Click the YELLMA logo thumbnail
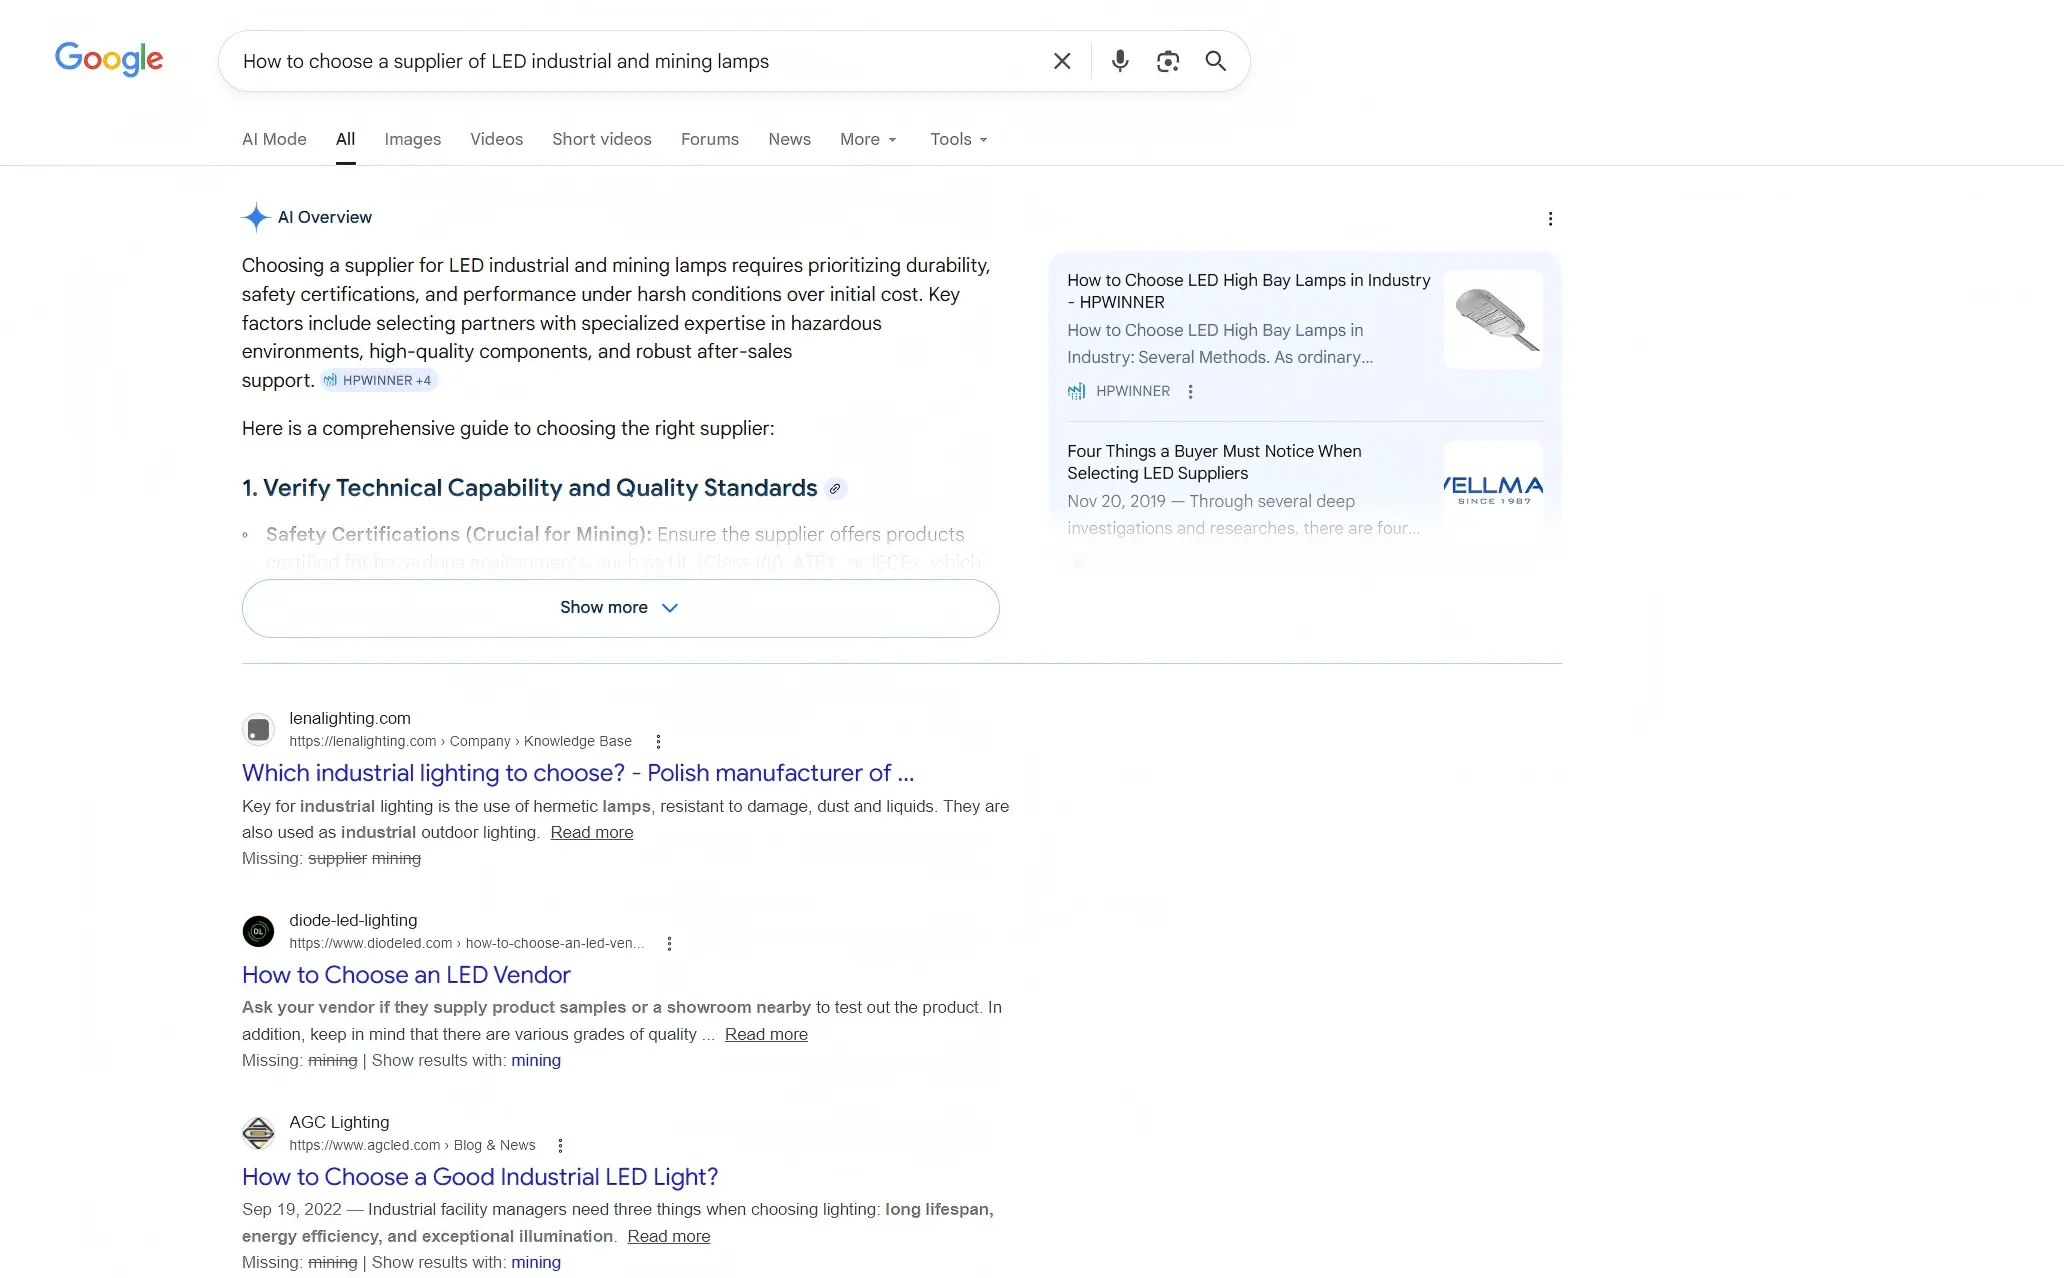This screenshot has width=2064, height=1278. coord(1493,490)
